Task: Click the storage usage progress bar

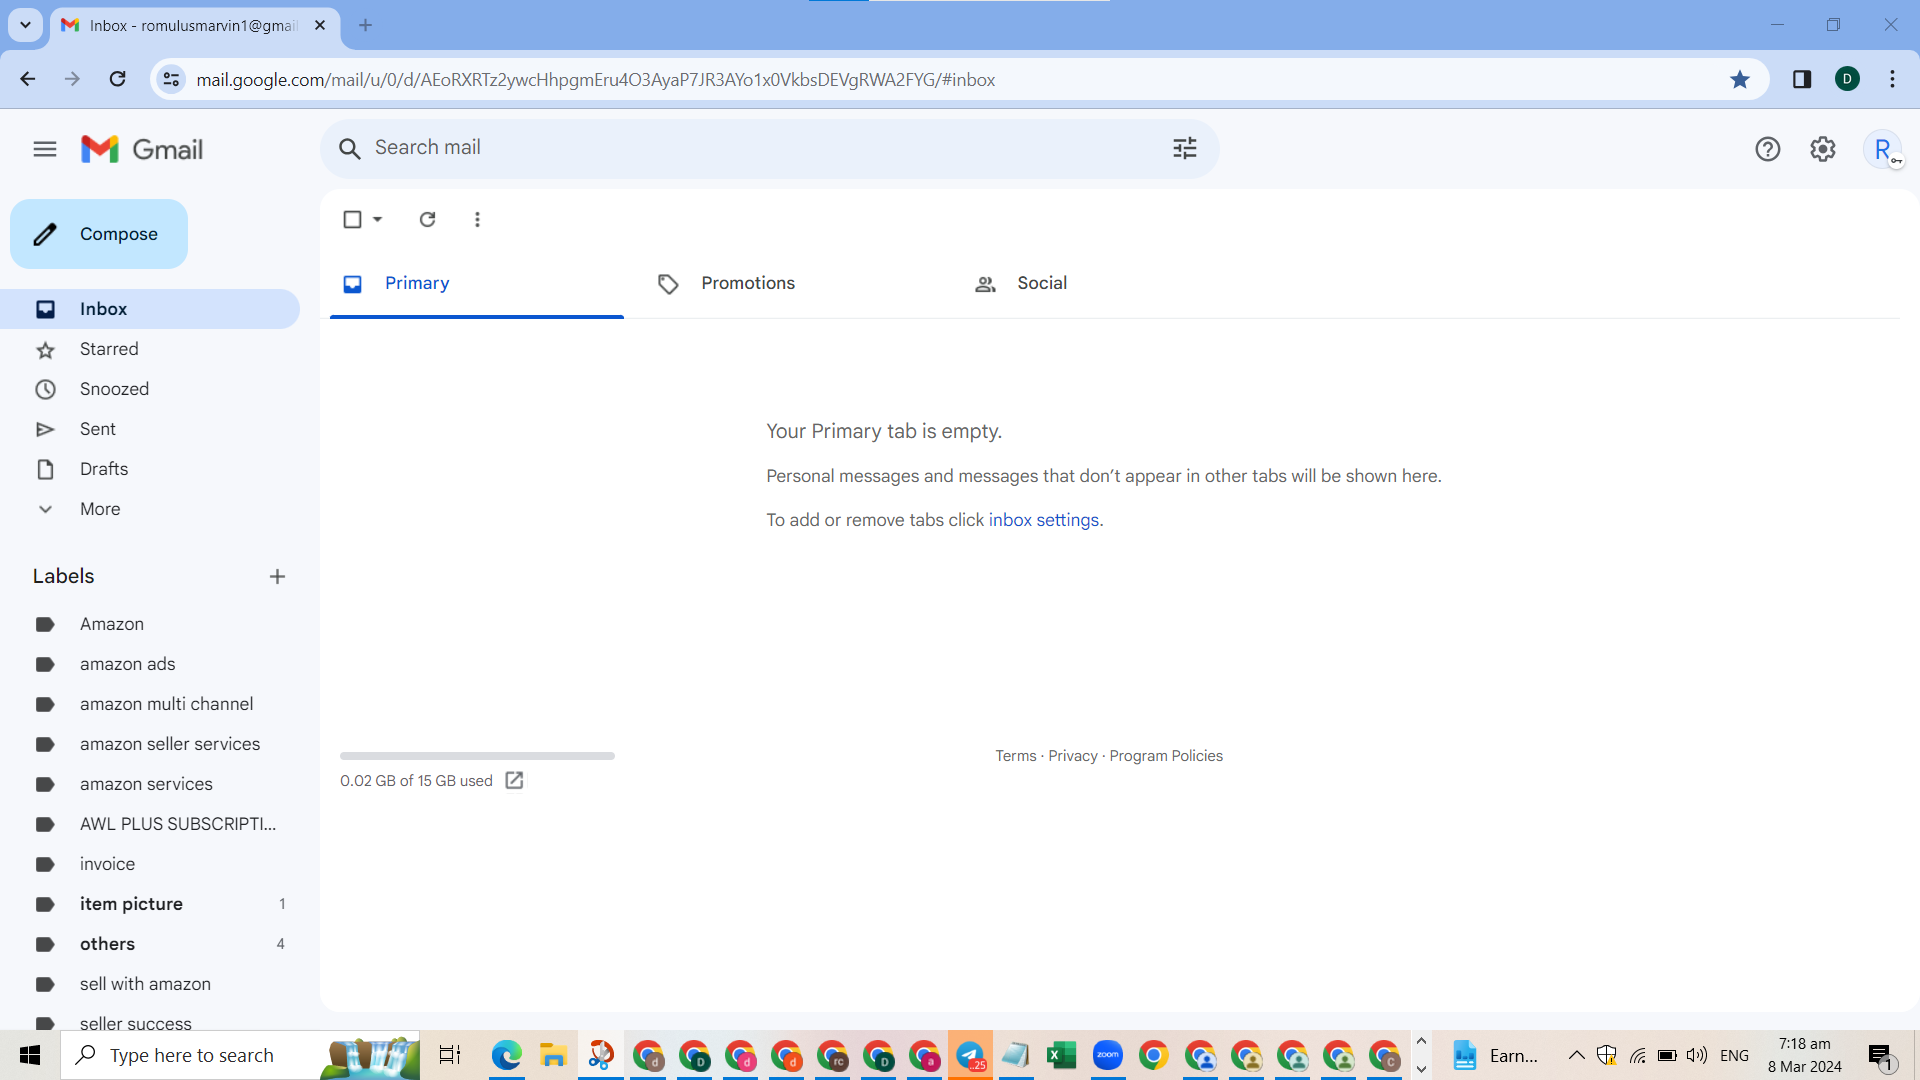Action: 477,756
